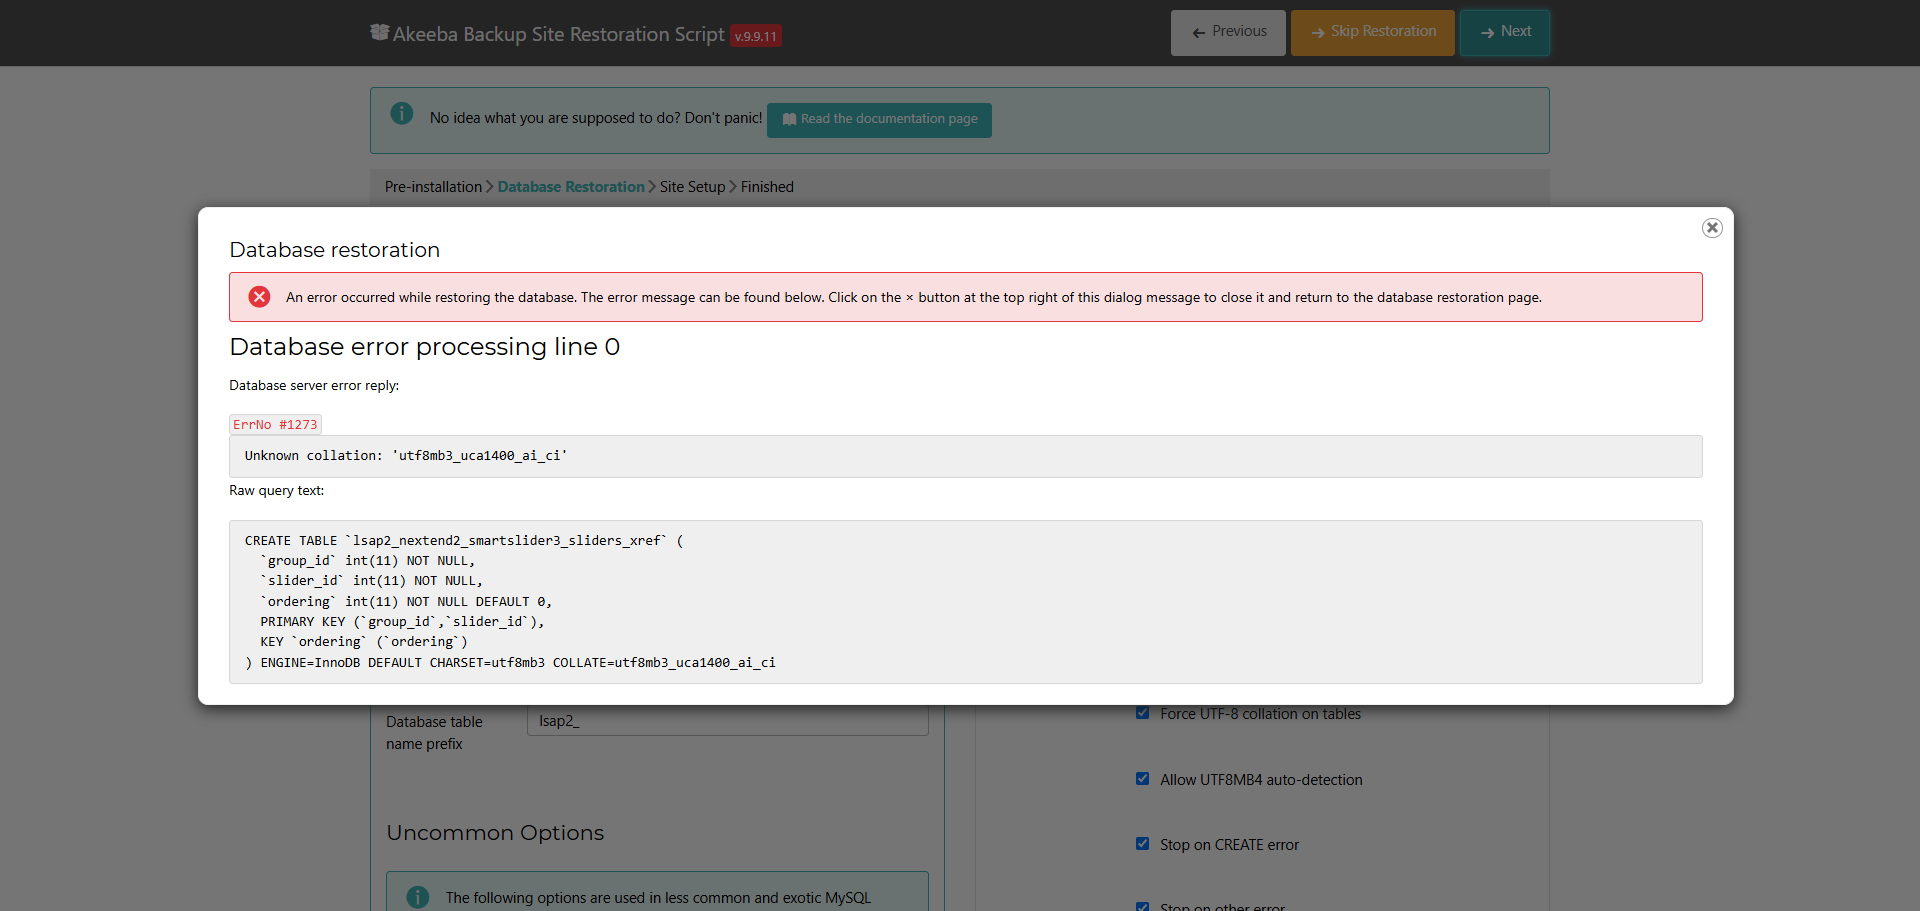Select Finished breadcrumb step
This screenshot has height=911, width=1920.
click(767, 187)
